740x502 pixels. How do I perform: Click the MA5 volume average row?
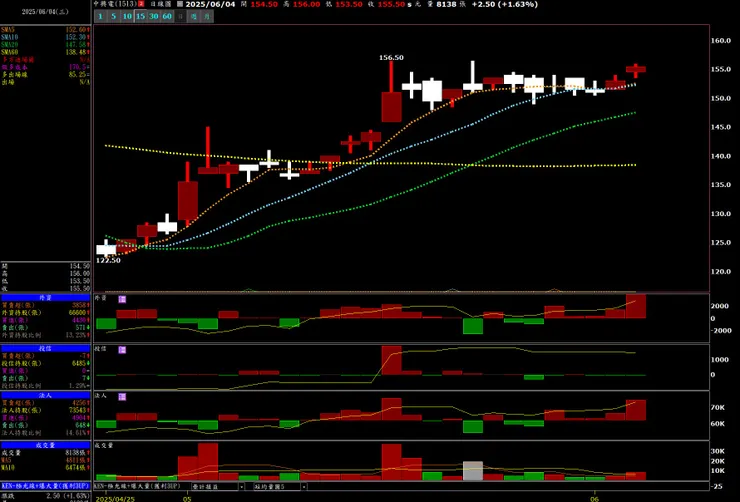click(45, 460)
